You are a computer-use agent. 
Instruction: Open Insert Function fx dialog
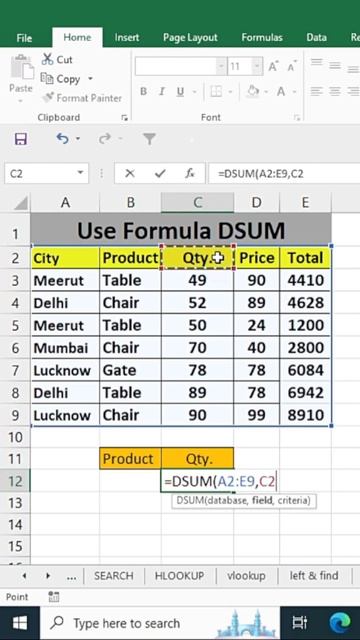pos(190,174)
